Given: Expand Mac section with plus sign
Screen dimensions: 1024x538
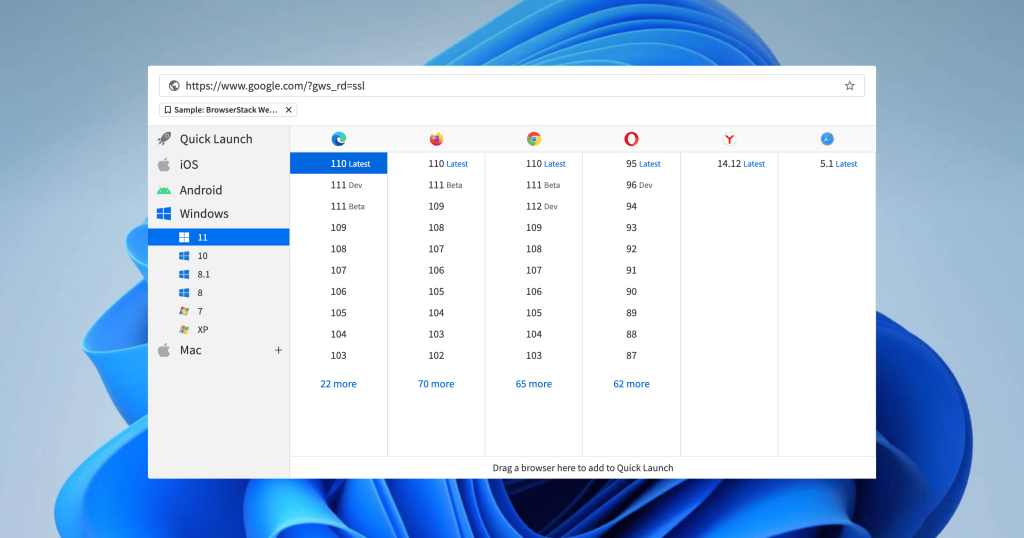Looking at the screenshot, I should pyautogui.click(x=278, y=350).
